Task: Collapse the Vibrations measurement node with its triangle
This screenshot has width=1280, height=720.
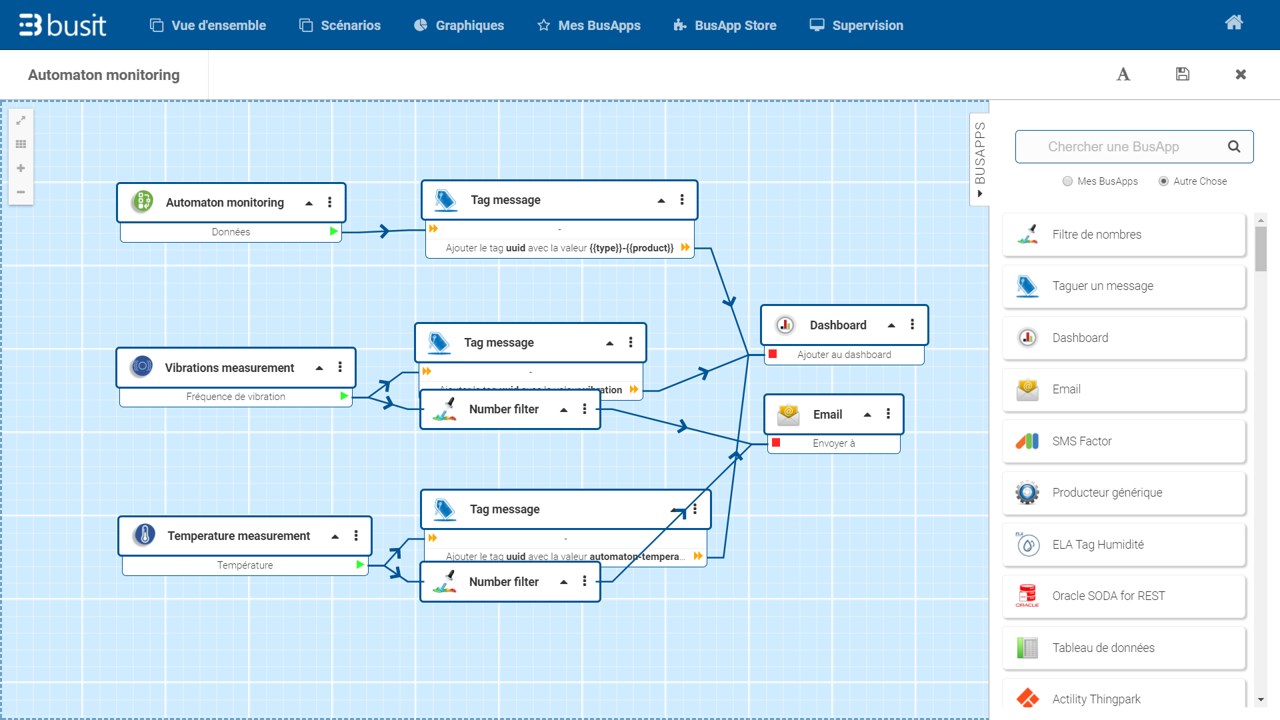Action: click(319, 368)
